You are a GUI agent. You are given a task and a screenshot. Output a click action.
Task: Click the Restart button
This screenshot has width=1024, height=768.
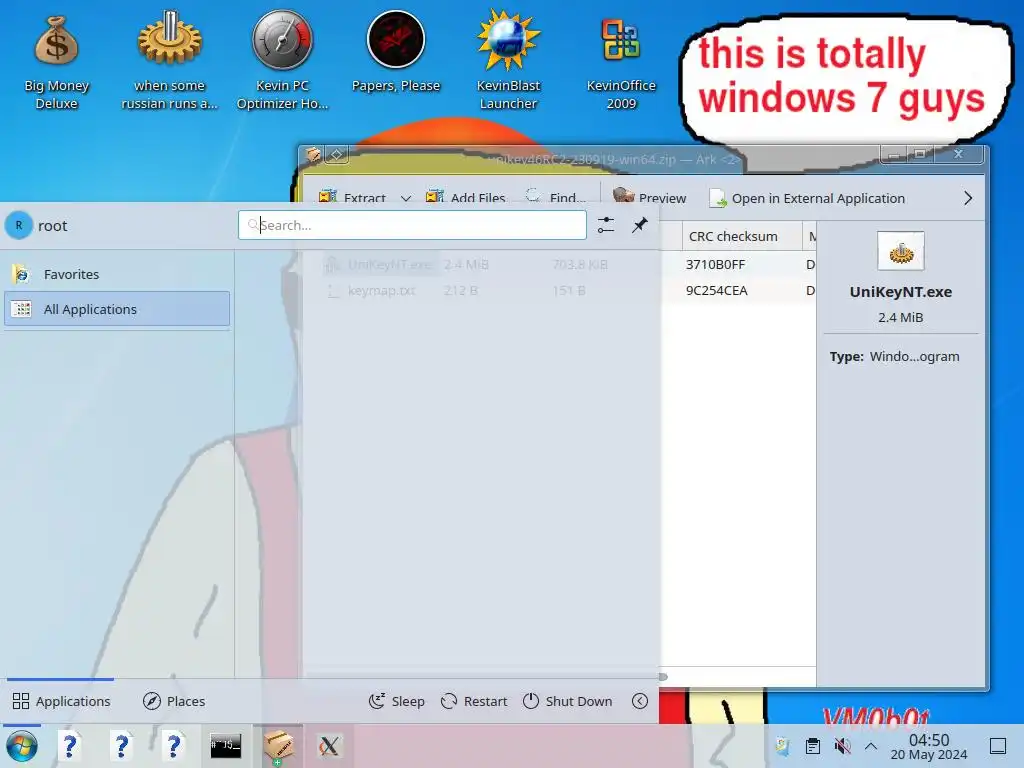tap(473, 701)
